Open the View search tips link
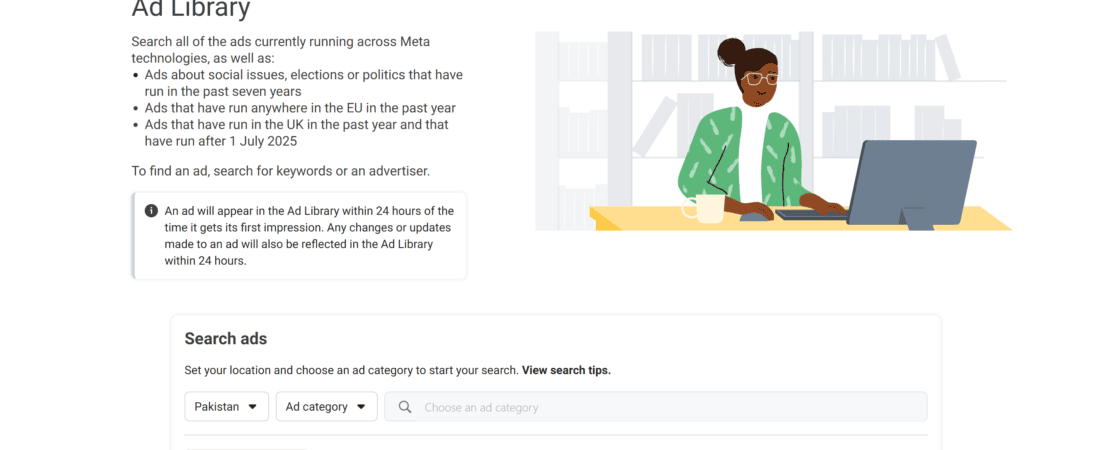 (566, 370)
